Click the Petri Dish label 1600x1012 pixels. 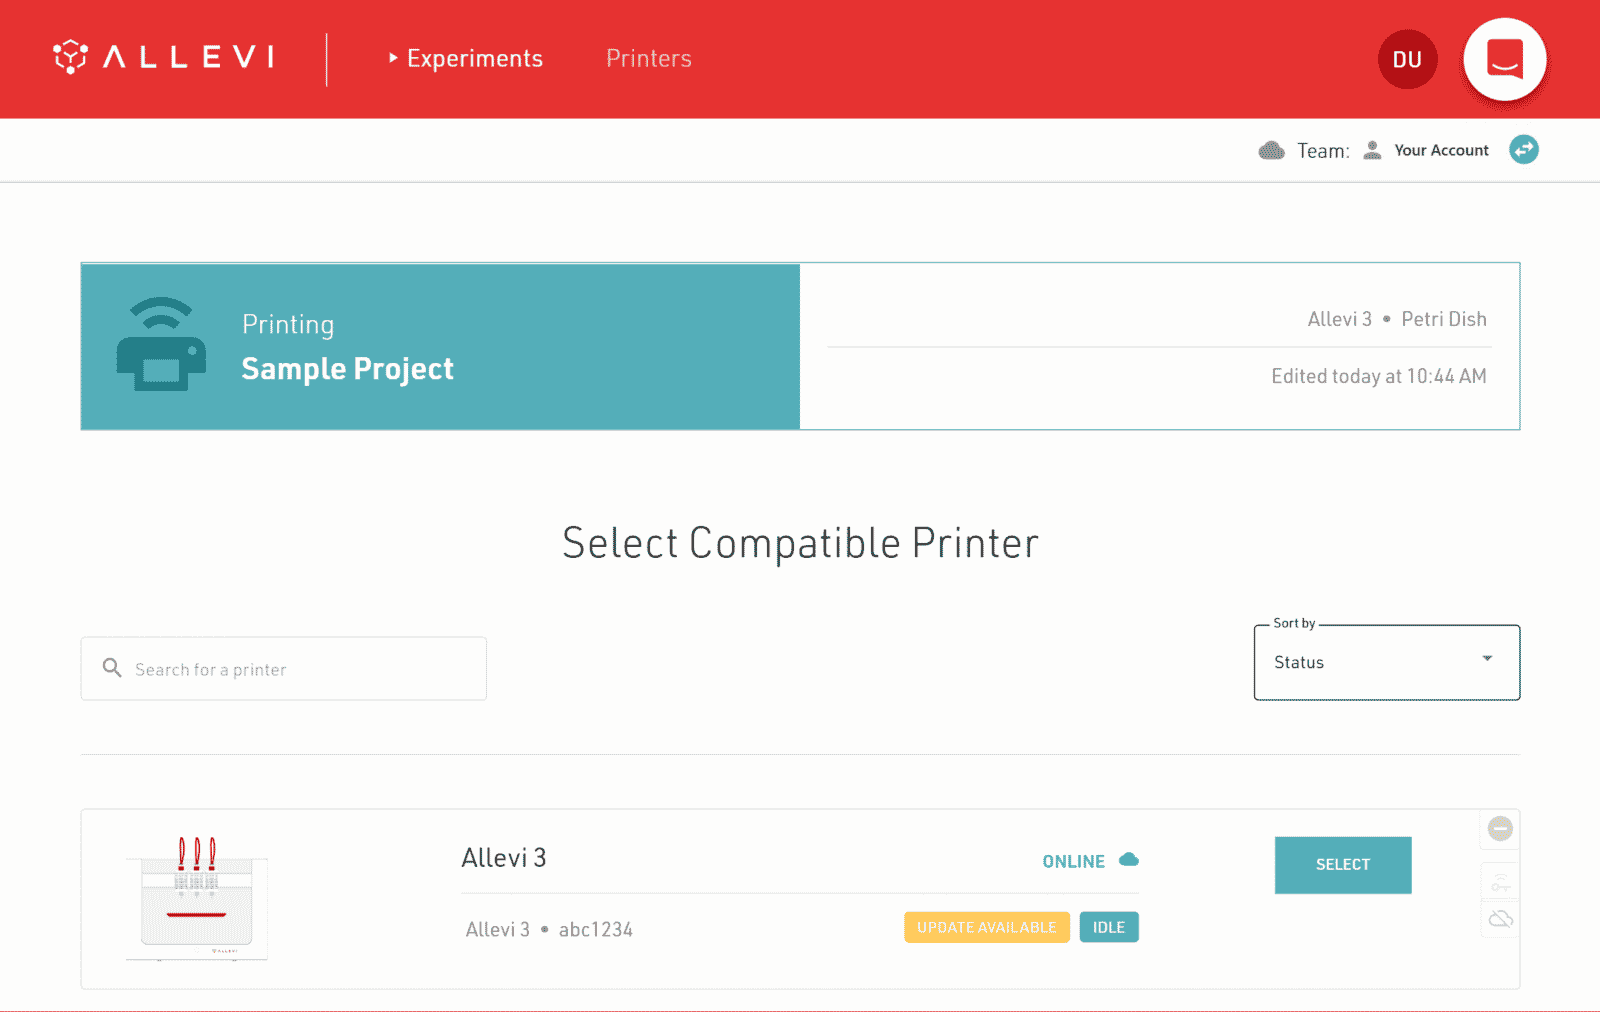[1444, 319]
